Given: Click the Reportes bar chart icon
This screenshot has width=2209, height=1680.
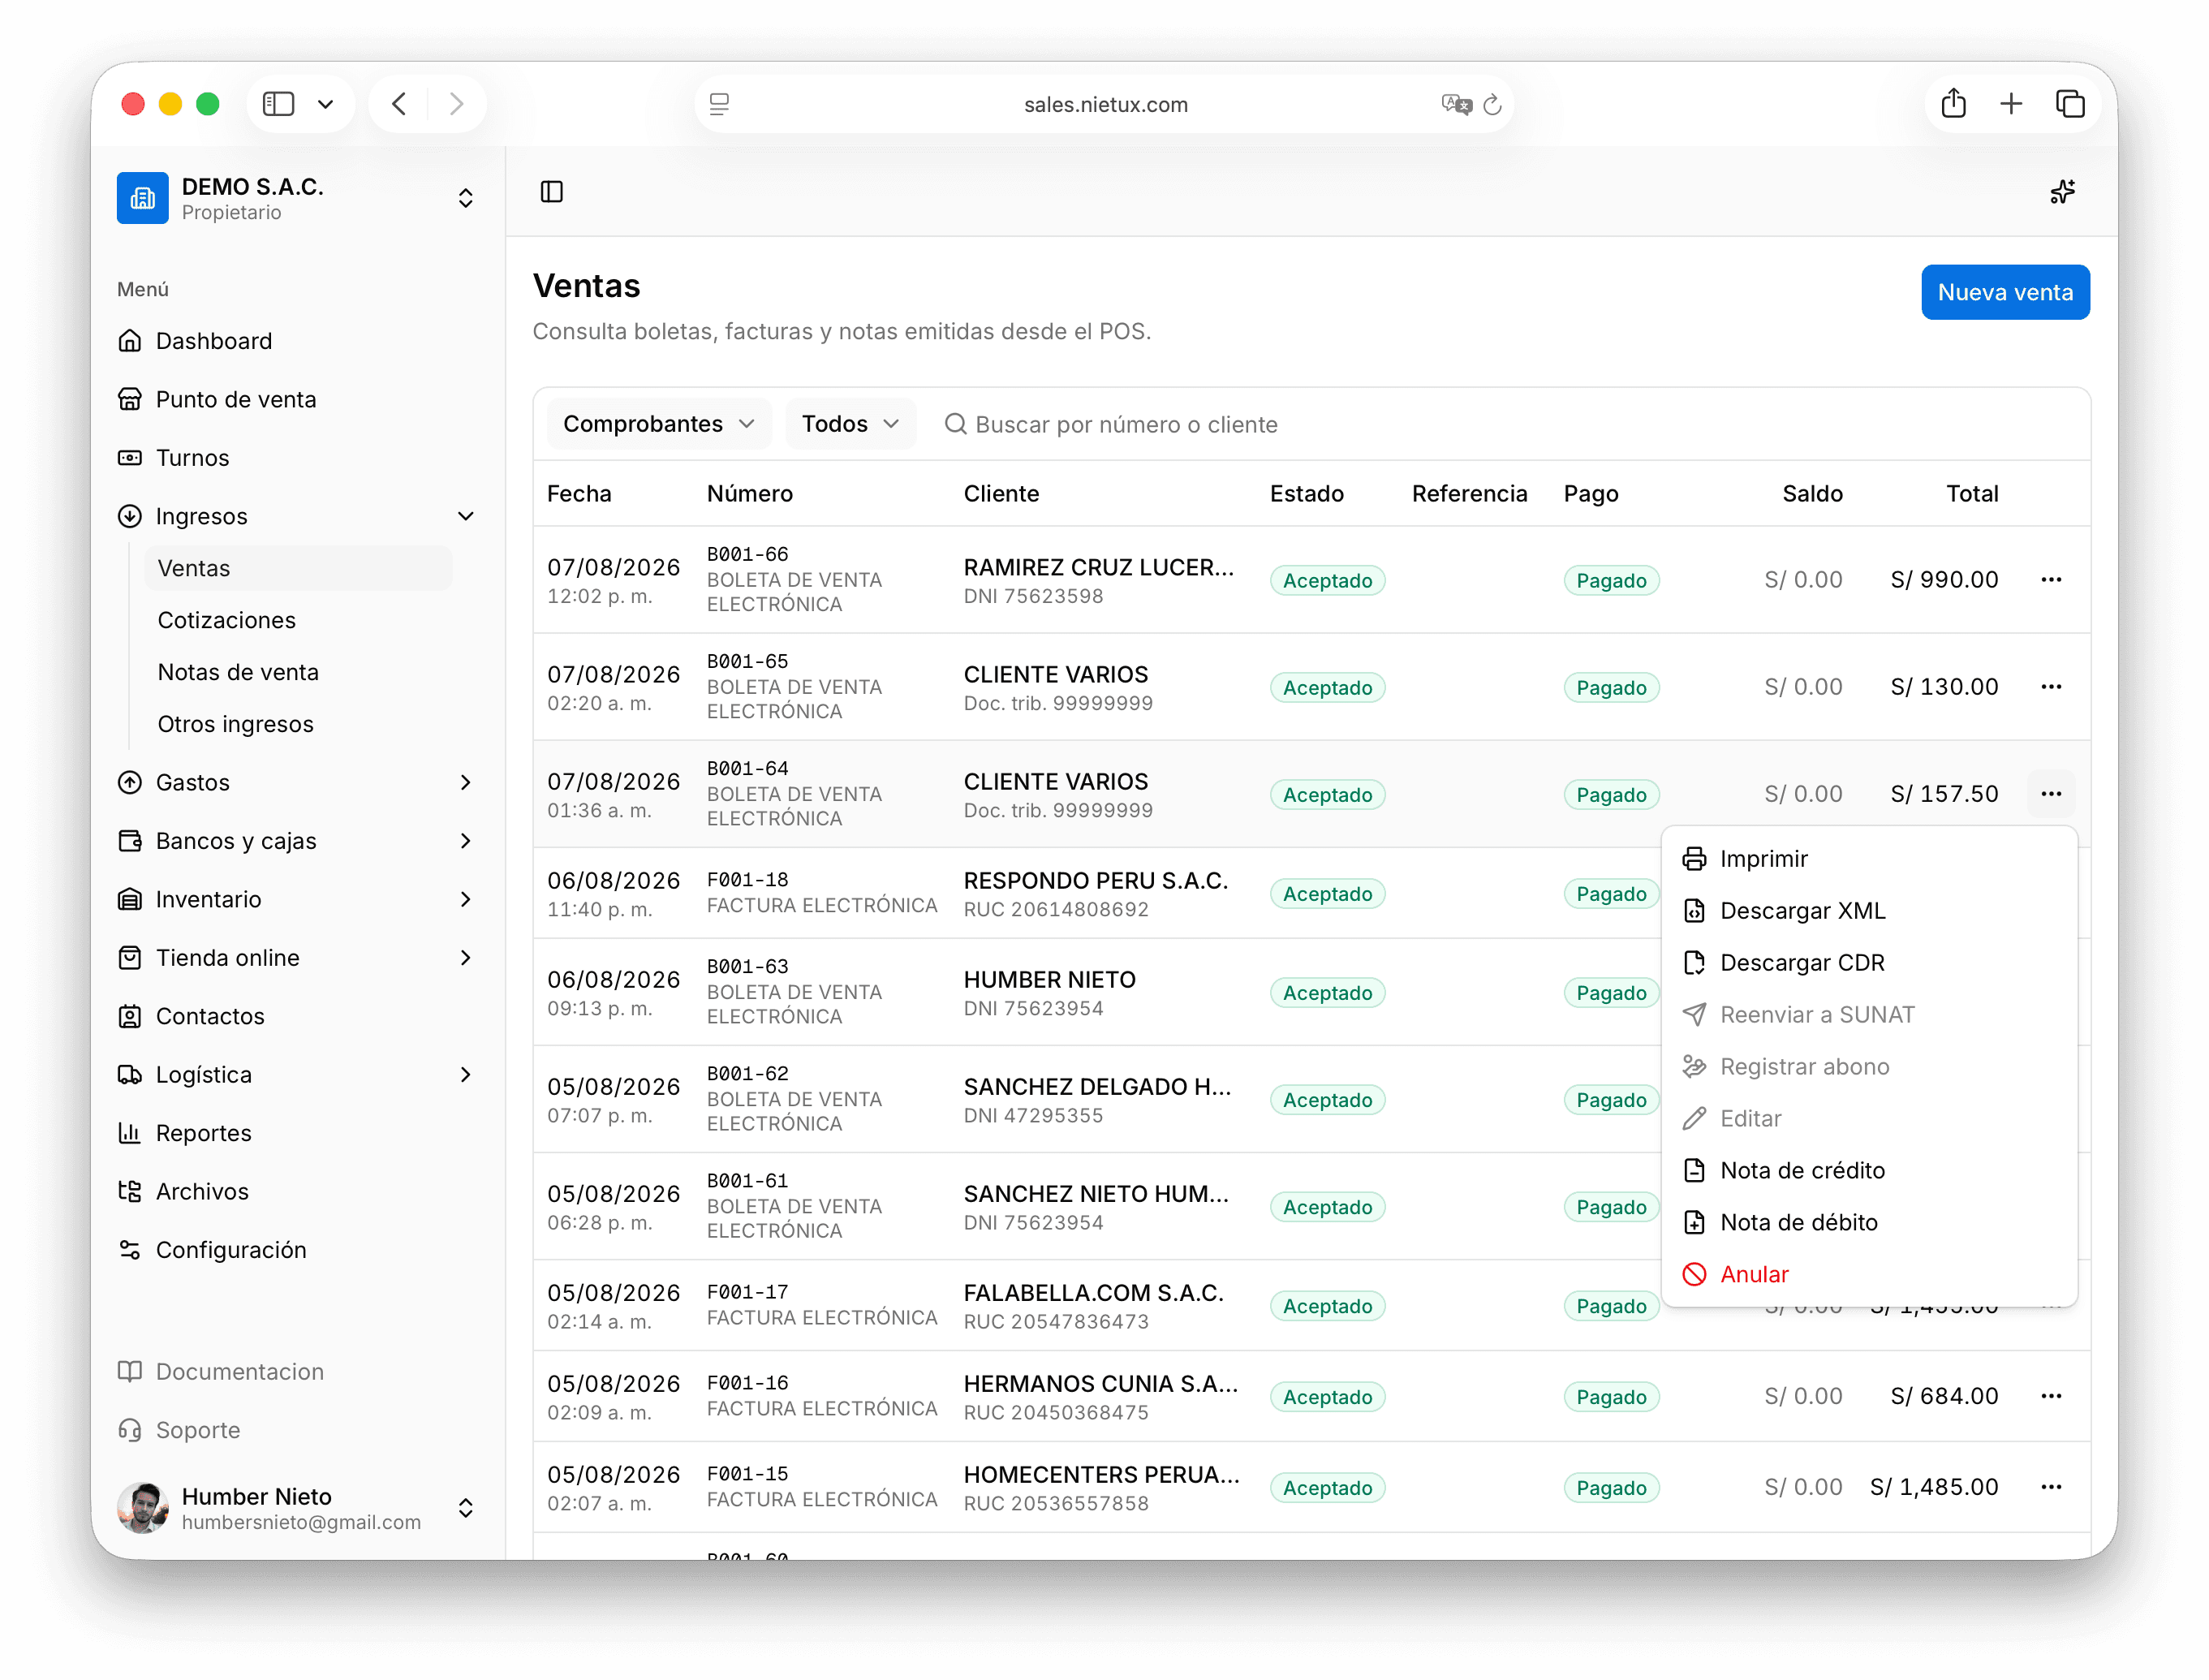Looking at the screenshot, I should coord(130,1133).
